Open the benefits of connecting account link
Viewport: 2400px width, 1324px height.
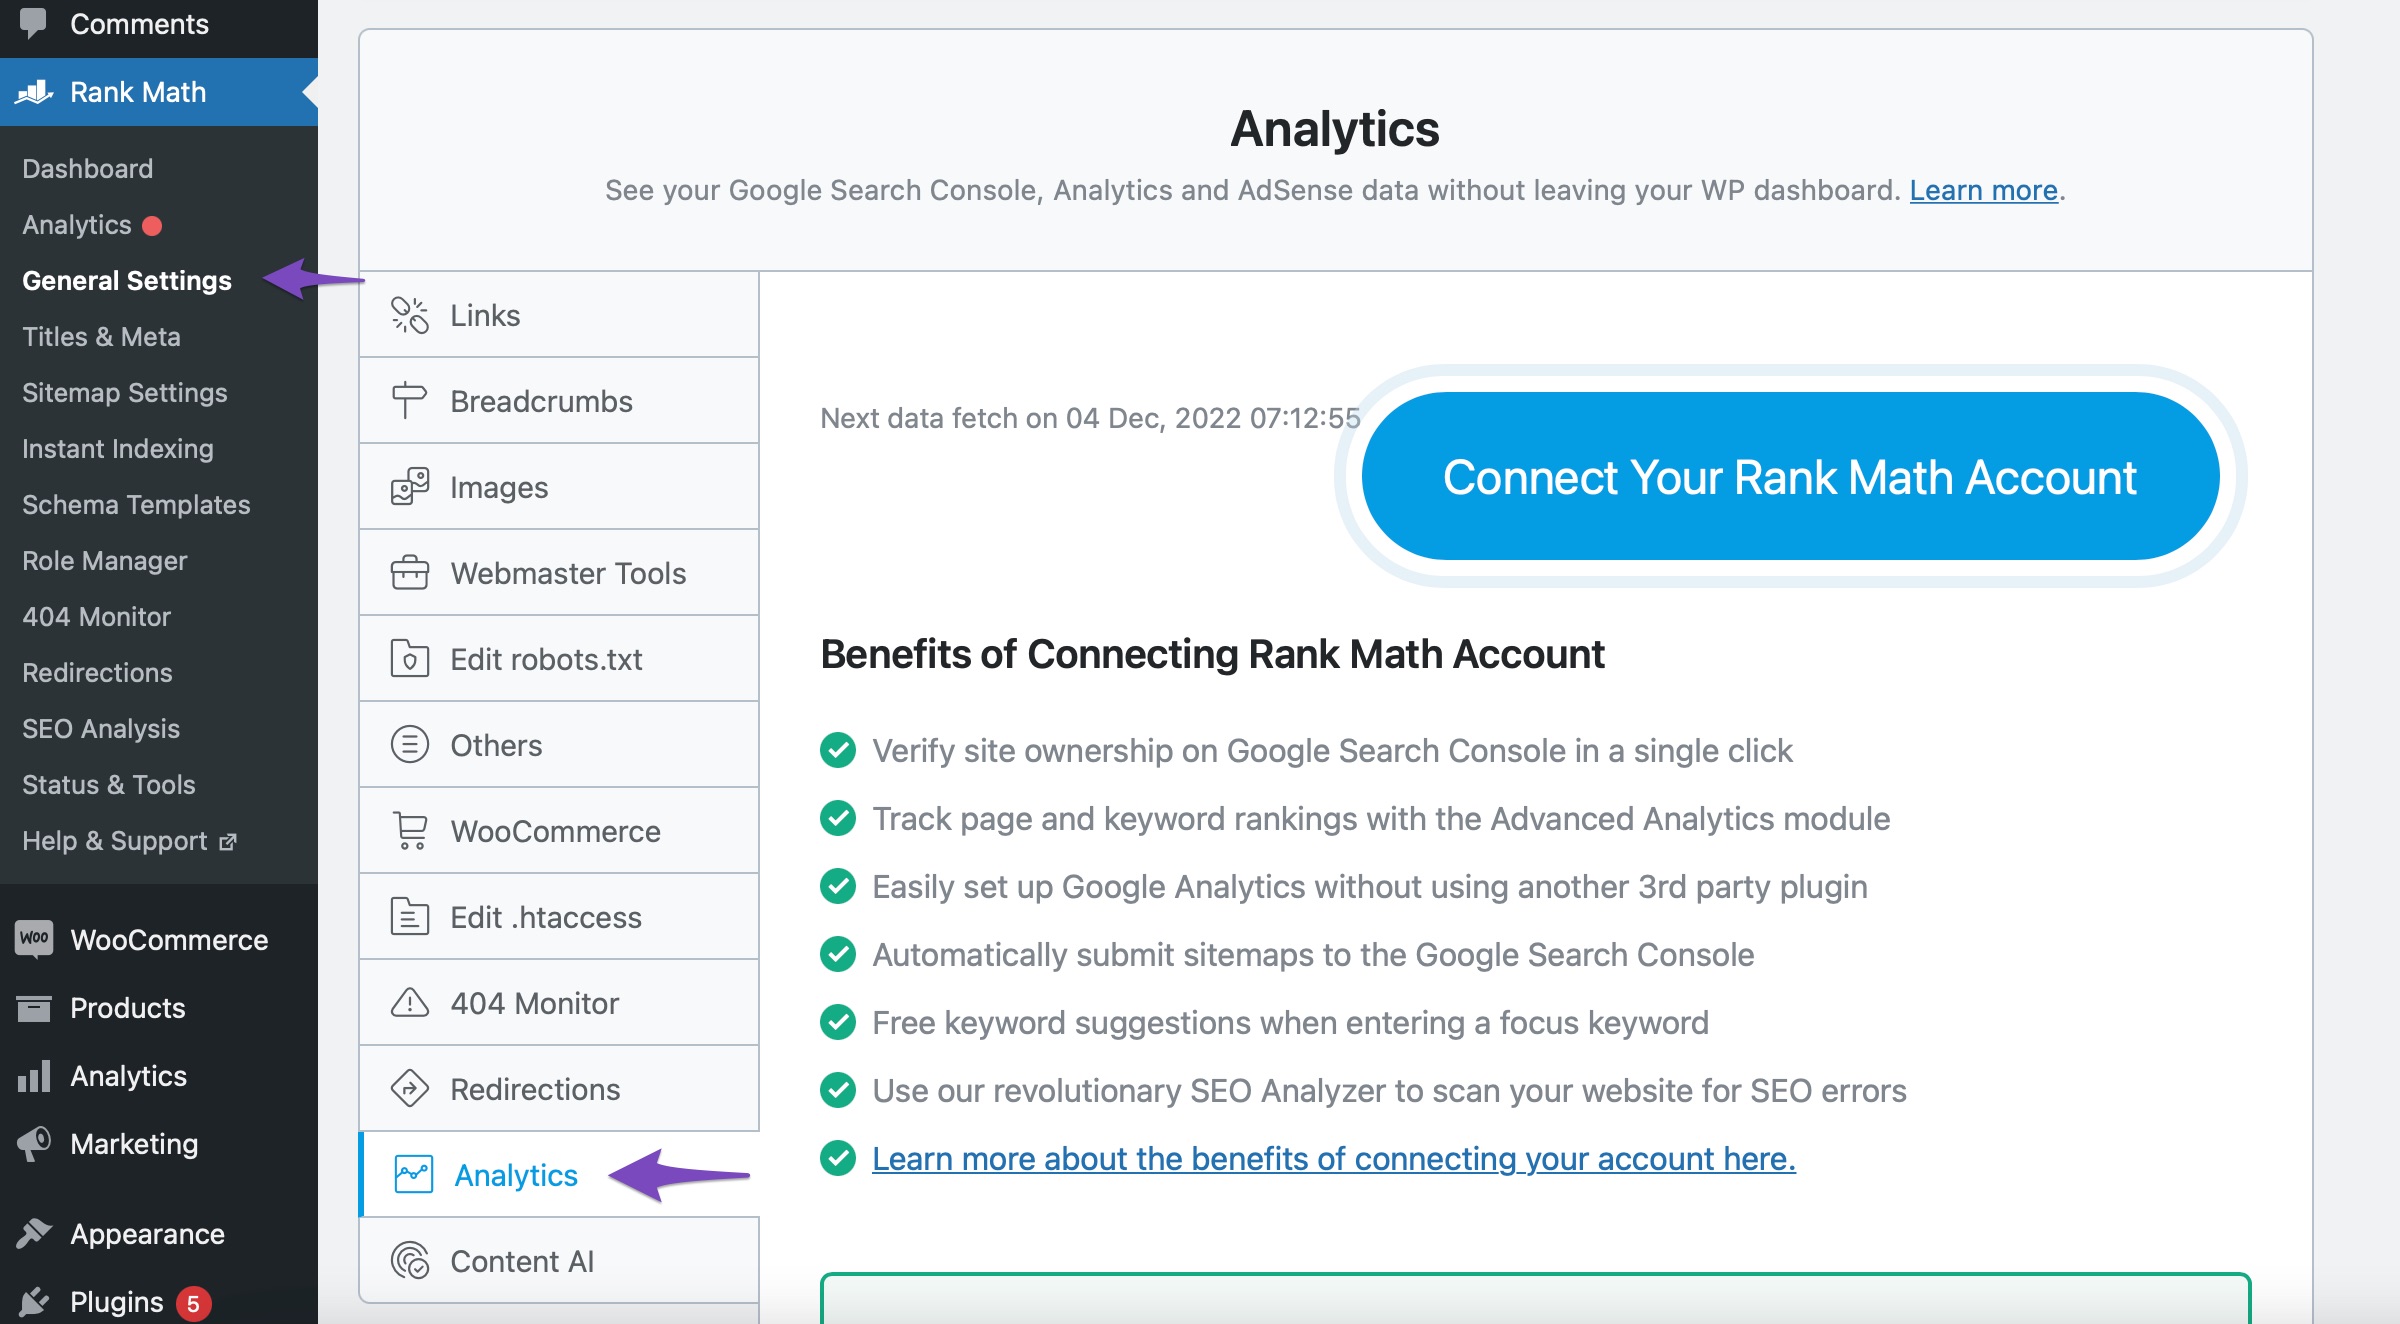click(1333, 1158)
